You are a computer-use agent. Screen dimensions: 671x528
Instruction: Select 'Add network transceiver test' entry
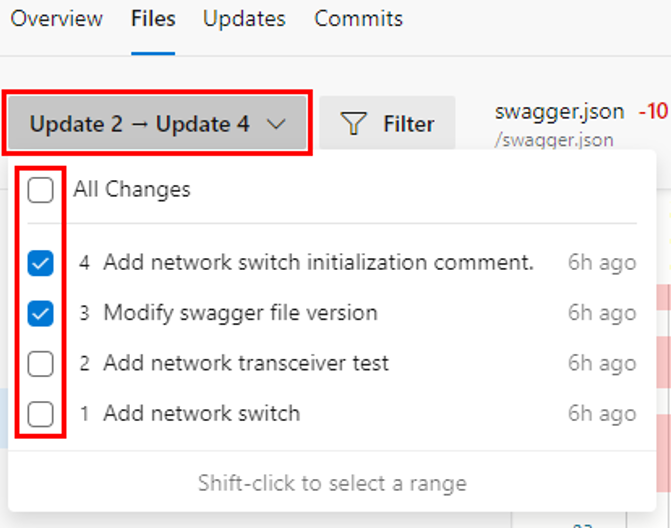[246, 363]
